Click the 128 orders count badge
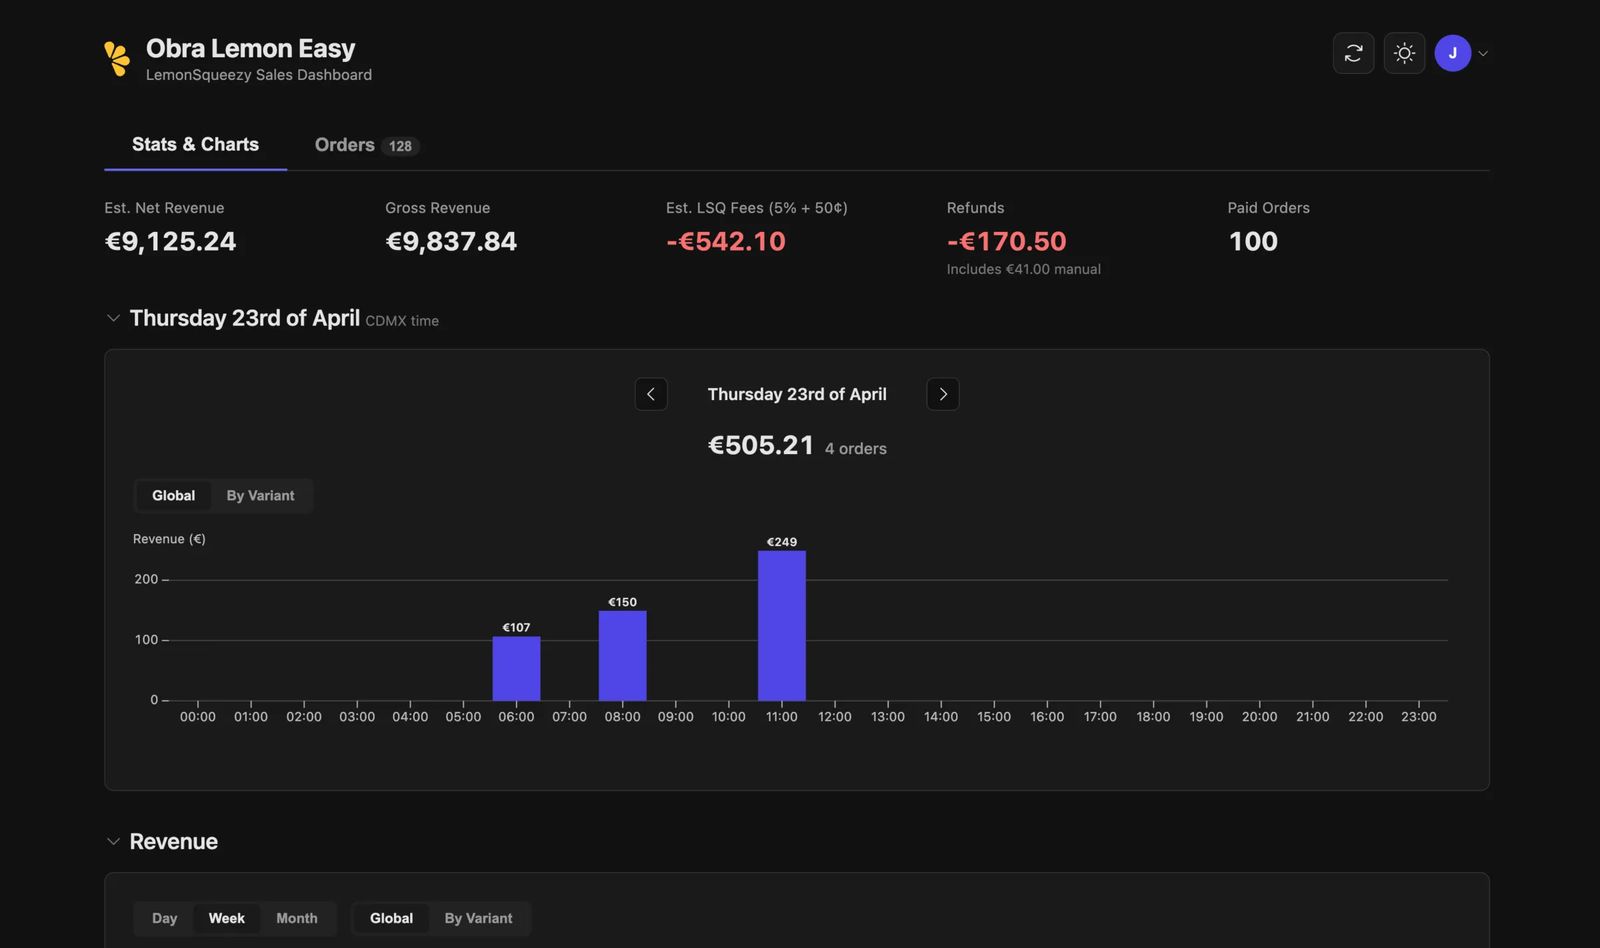Image resolution: width=1600 pixels, height=948 pixels. pos(400,146)
